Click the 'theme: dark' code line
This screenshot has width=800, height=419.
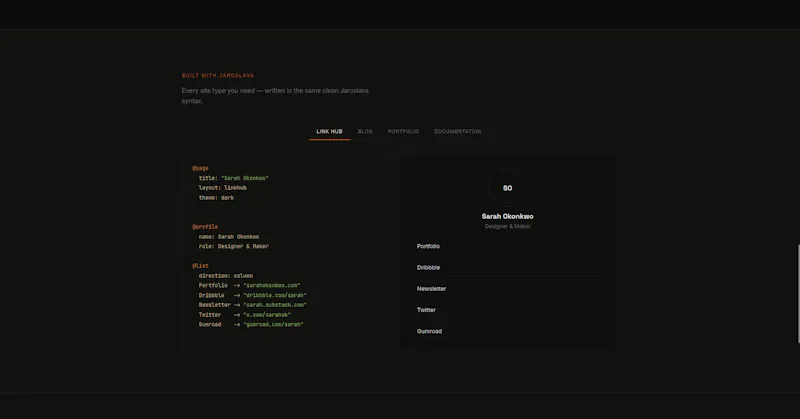point(216,198)
